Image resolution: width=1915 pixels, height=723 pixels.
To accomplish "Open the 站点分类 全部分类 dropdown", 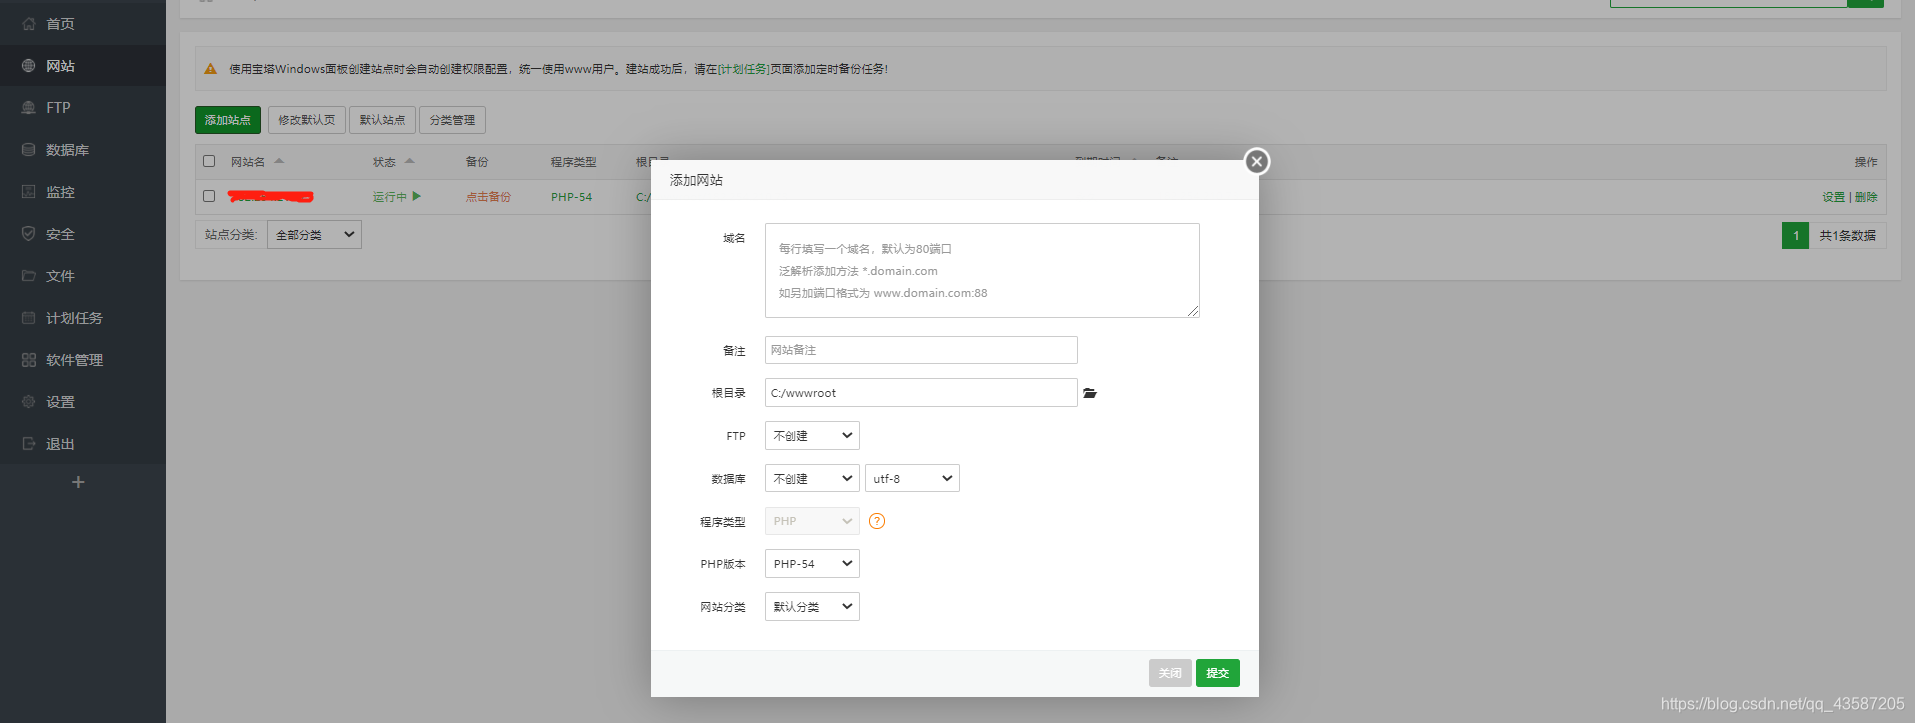I will (x=314, y=235).
